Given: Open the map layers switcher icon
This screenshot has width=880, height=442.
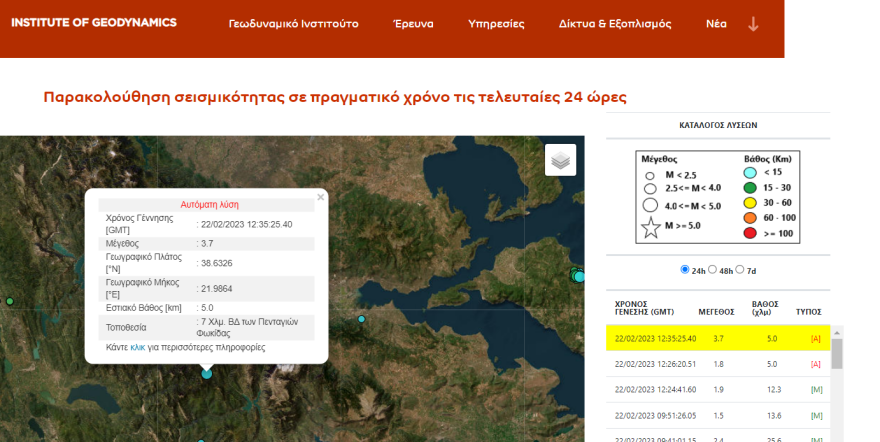Looking at the screenshot, I should 560,160.
